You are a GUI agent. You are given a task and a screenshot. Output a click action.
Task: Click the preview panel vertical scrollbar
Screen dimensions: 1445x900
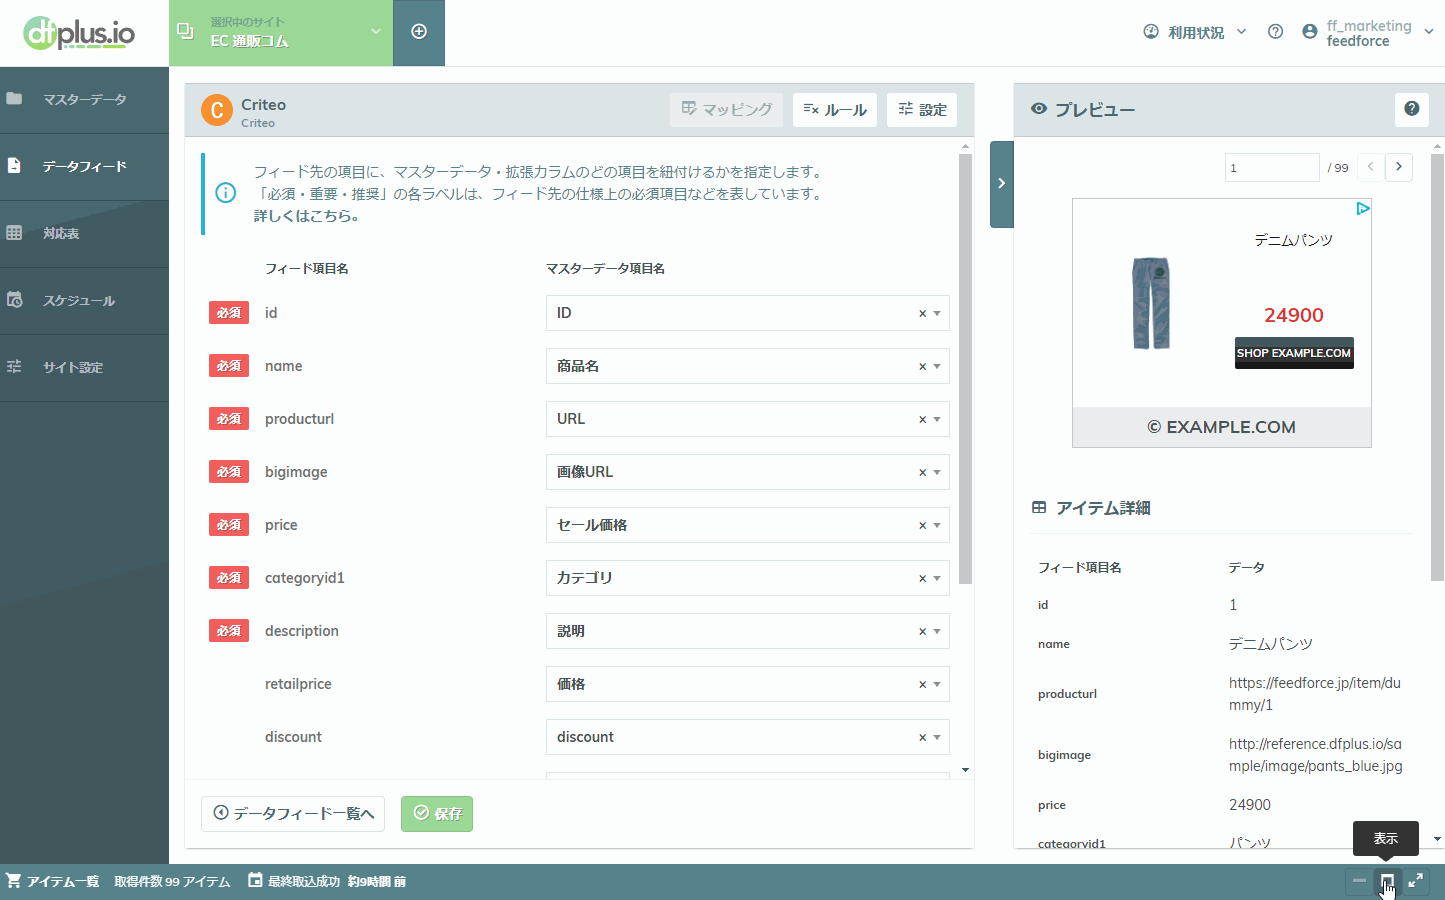point(1437,367)
